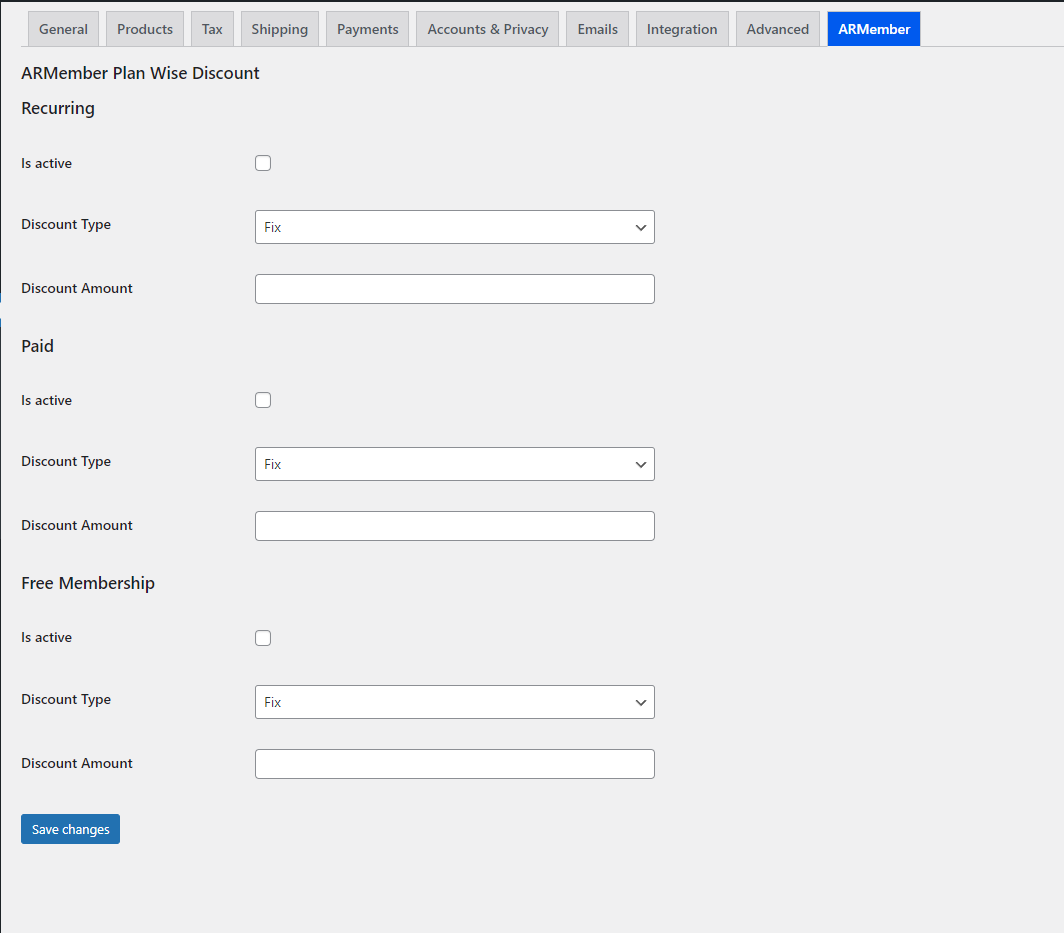This screenshot has height=933, width=1064.
Task: Select the ARMember tab
Action: point(874,29)
